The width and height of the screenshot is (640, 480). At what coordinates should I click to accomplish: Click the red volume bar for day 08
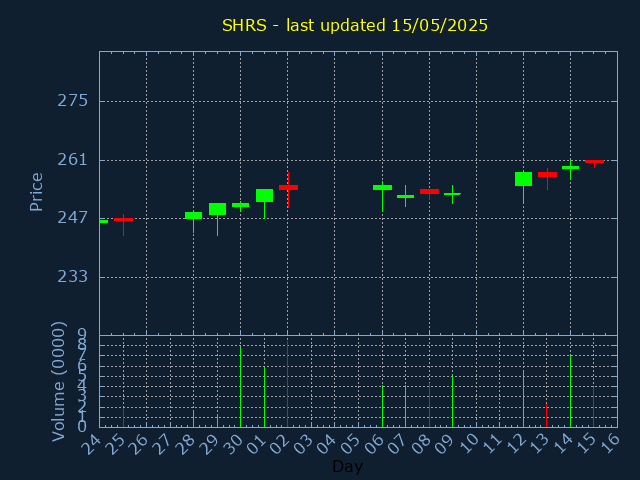click(x=429, y=405)
